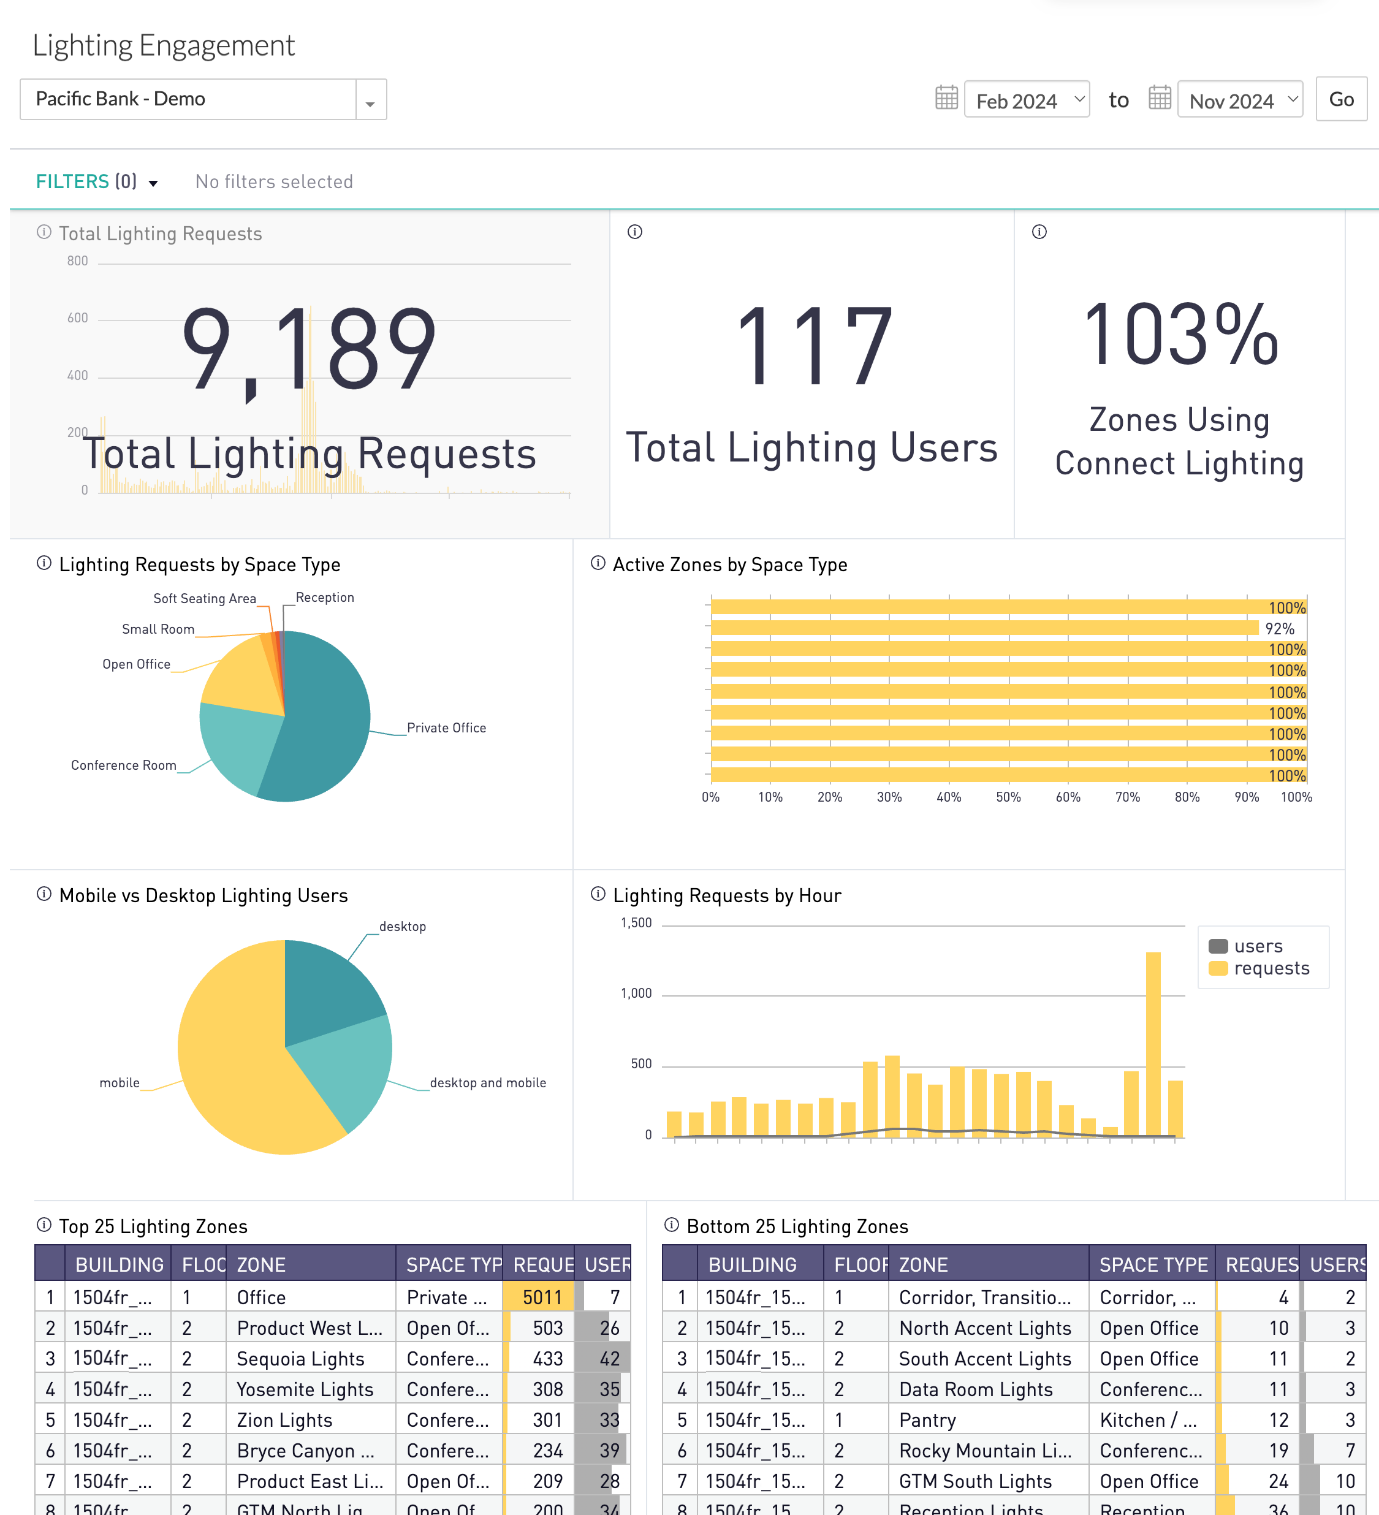Expand the FILTERS (0) menu

tap(97, 182)
